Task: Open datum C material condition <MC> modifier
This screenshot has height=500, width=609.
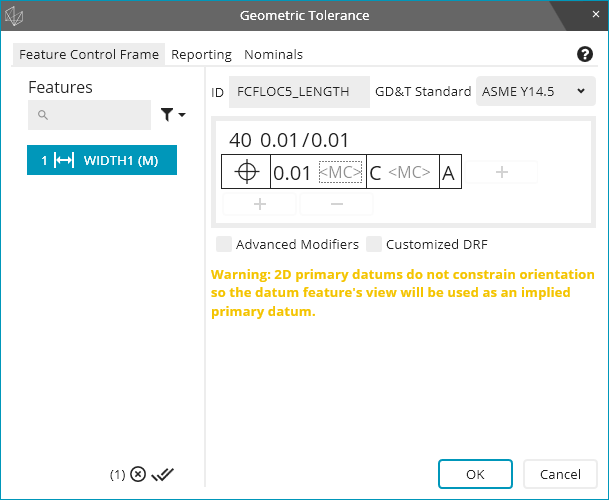Action: click(409, 172)
